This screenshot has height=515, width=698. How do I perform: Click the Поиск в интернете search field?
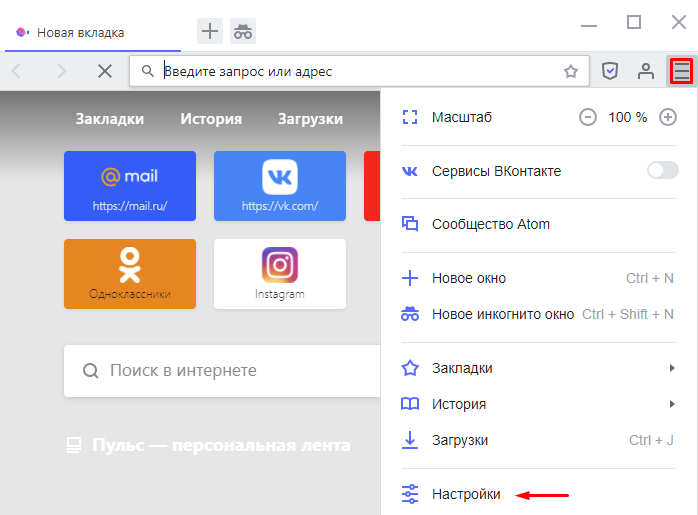coord(223,371)
